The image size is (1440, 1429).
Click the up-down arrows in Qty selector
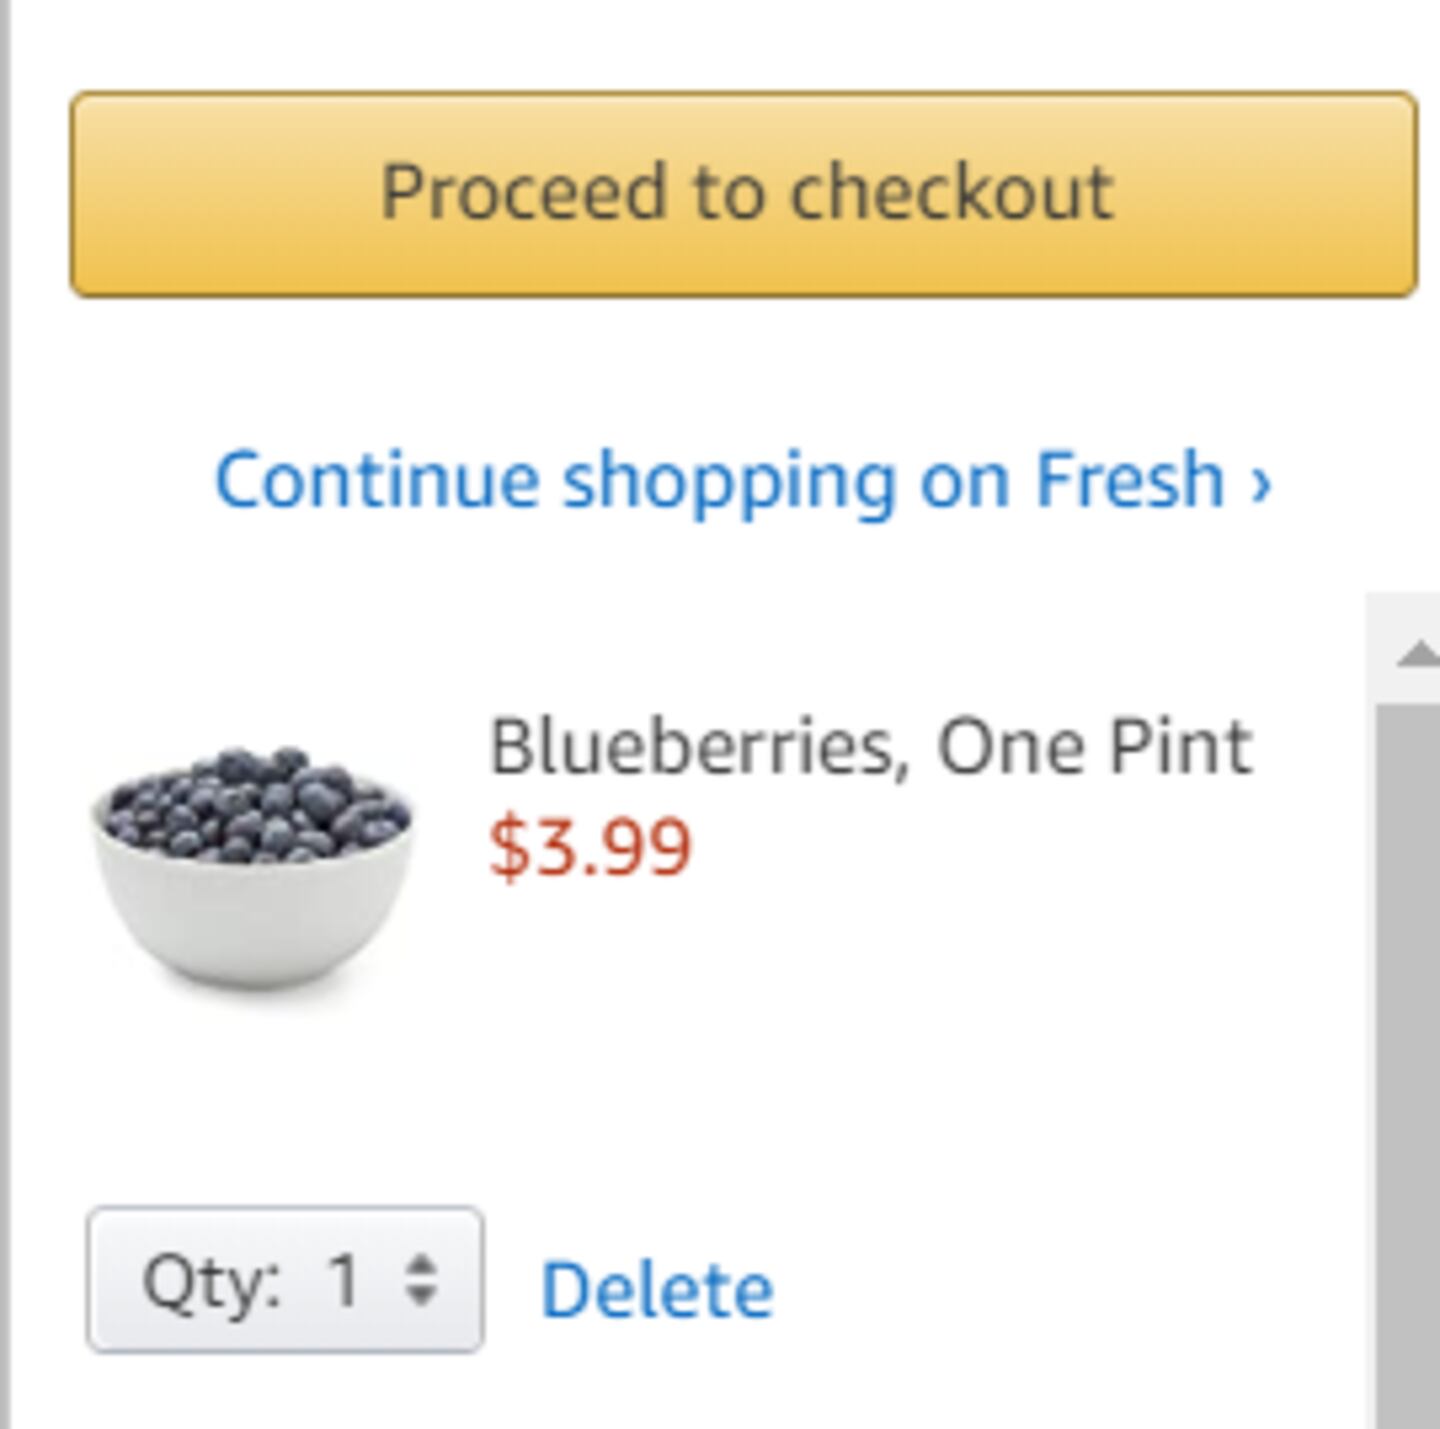coord(422,1280)
